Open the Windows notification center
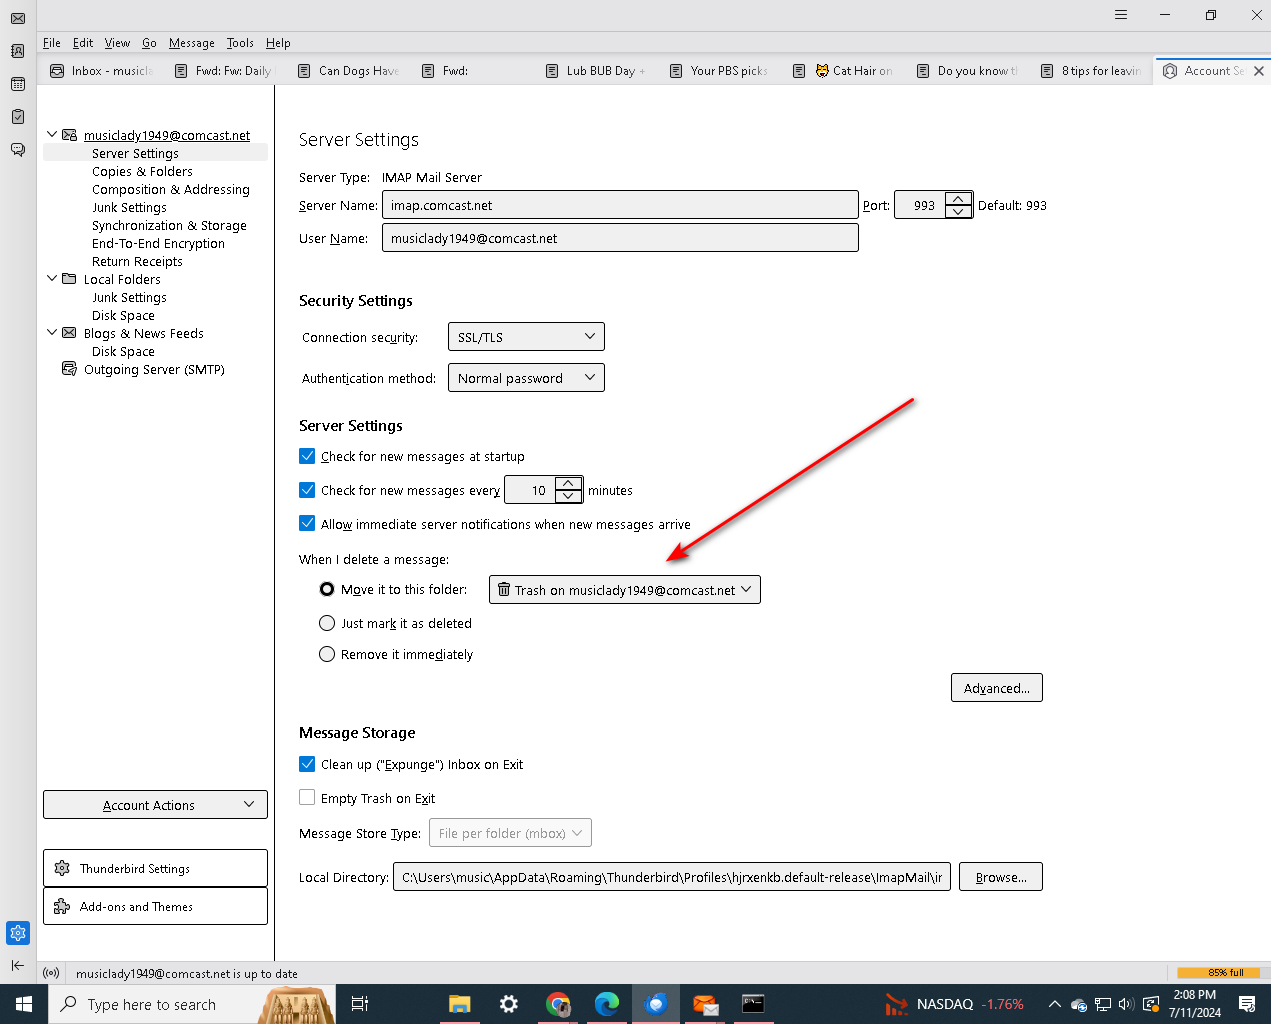Image resolution: width=1271 pixels, height=1024 pixels. [x=1247, y=1004]
